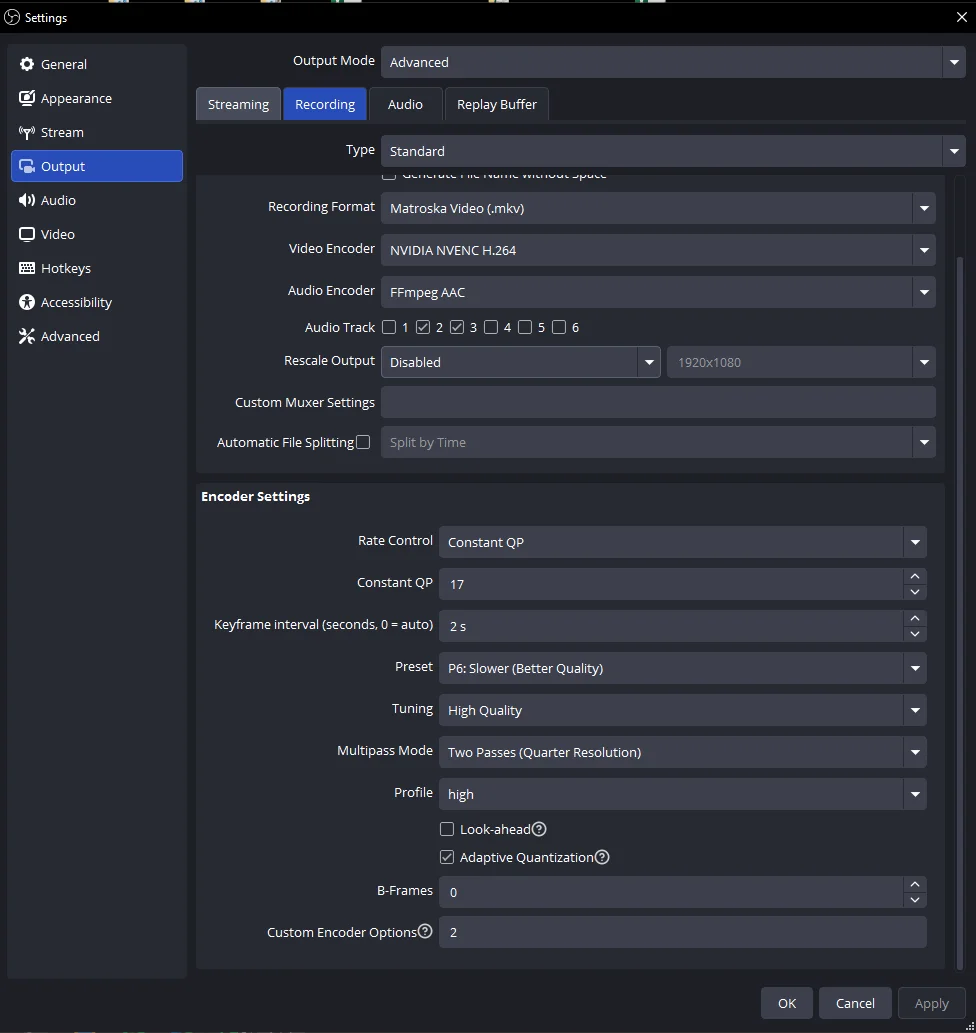976x1033 pixels.
Task: Select the Appearance sidebar icon
Action: (x=27, y=98)
